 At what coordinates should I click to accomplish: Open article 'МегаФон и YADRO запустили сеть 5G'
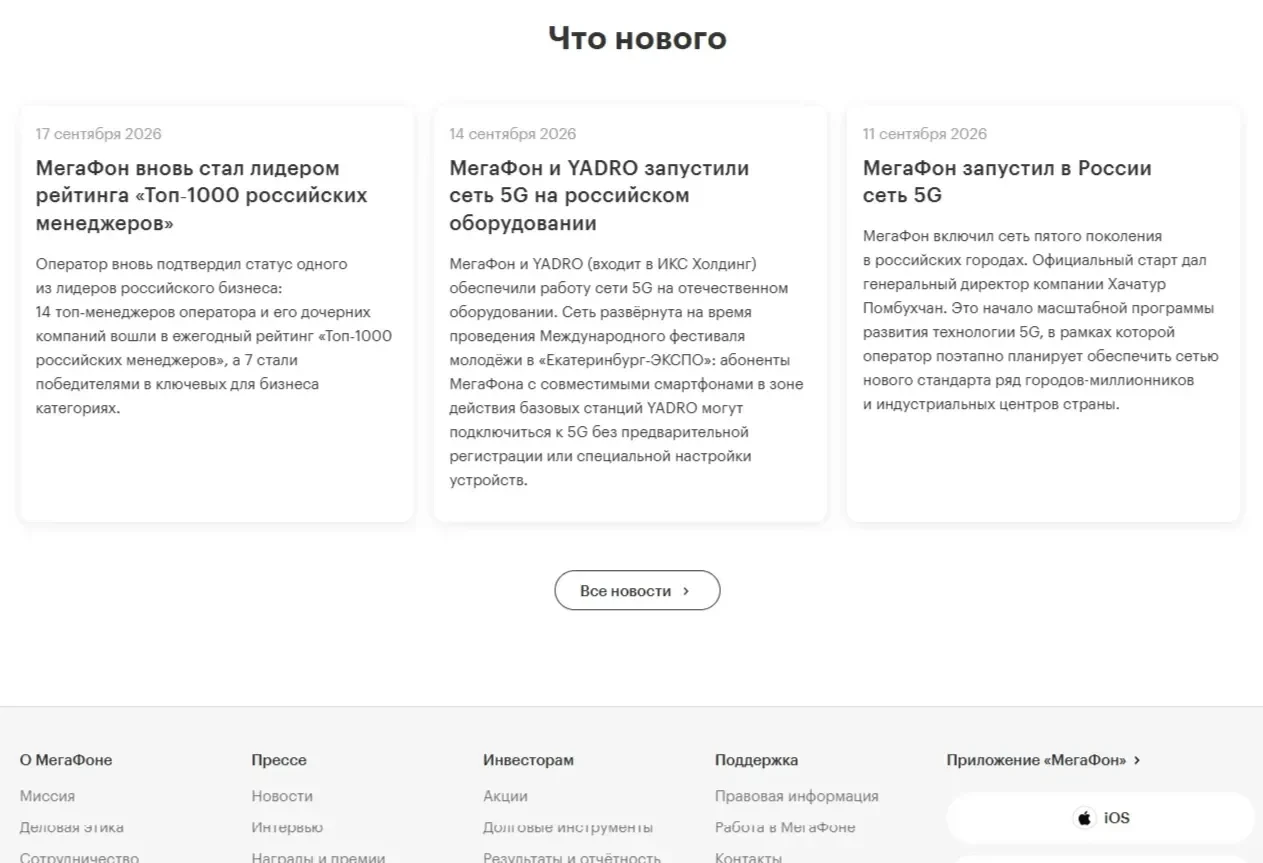(x=599, y=195)
